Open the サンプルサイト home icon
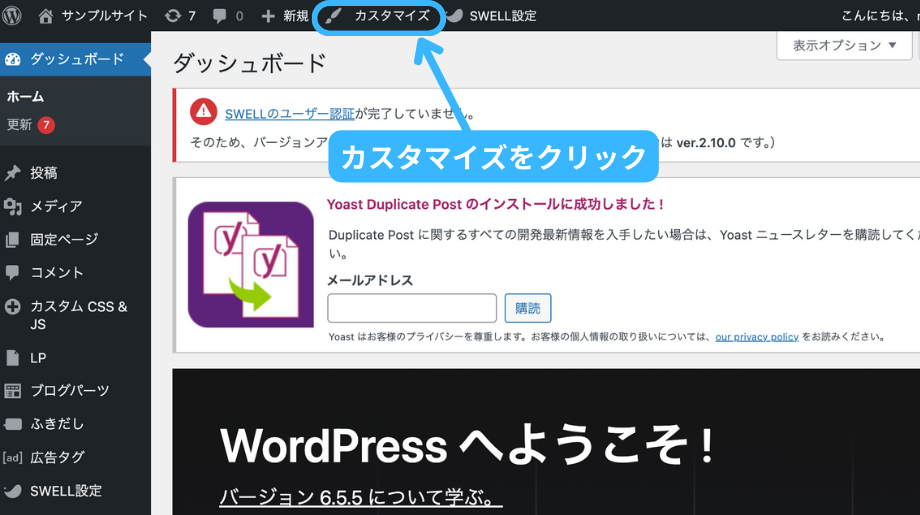Viewport: 920px width, 515px height. point(46,16)
